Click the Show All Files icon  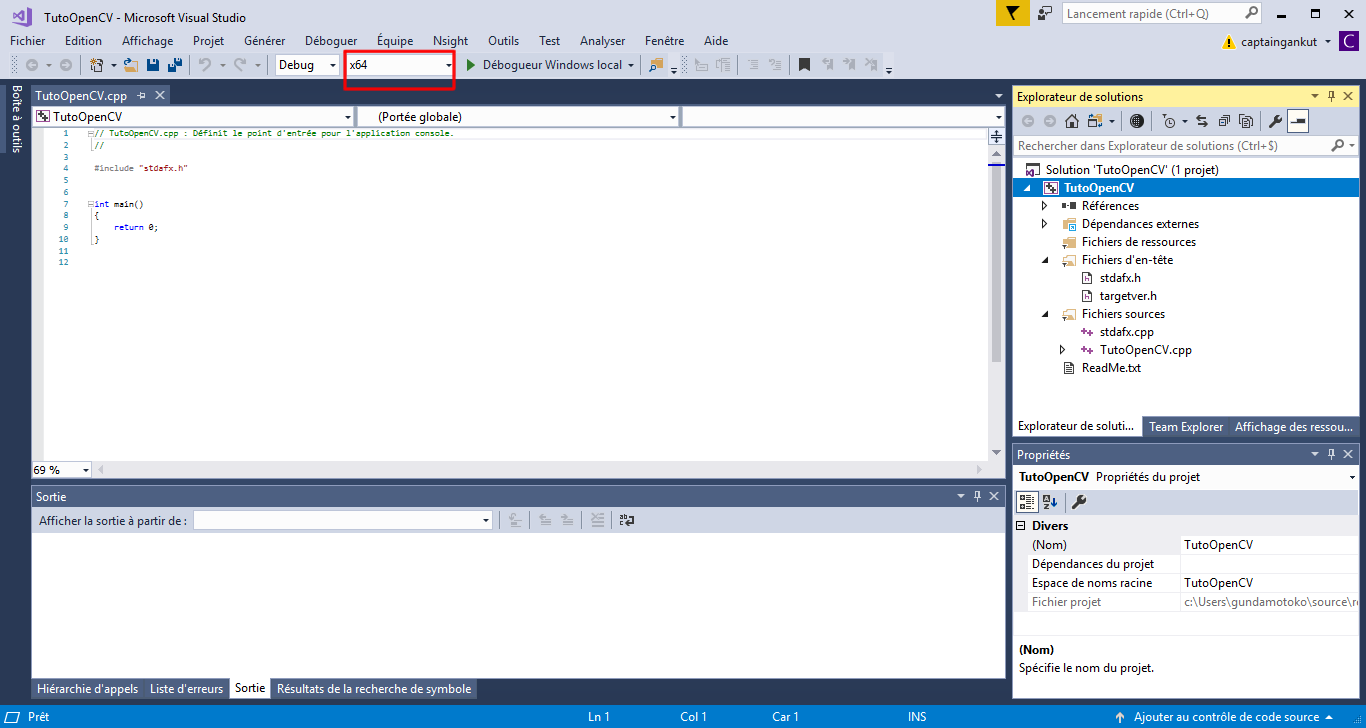(1245, 121)
